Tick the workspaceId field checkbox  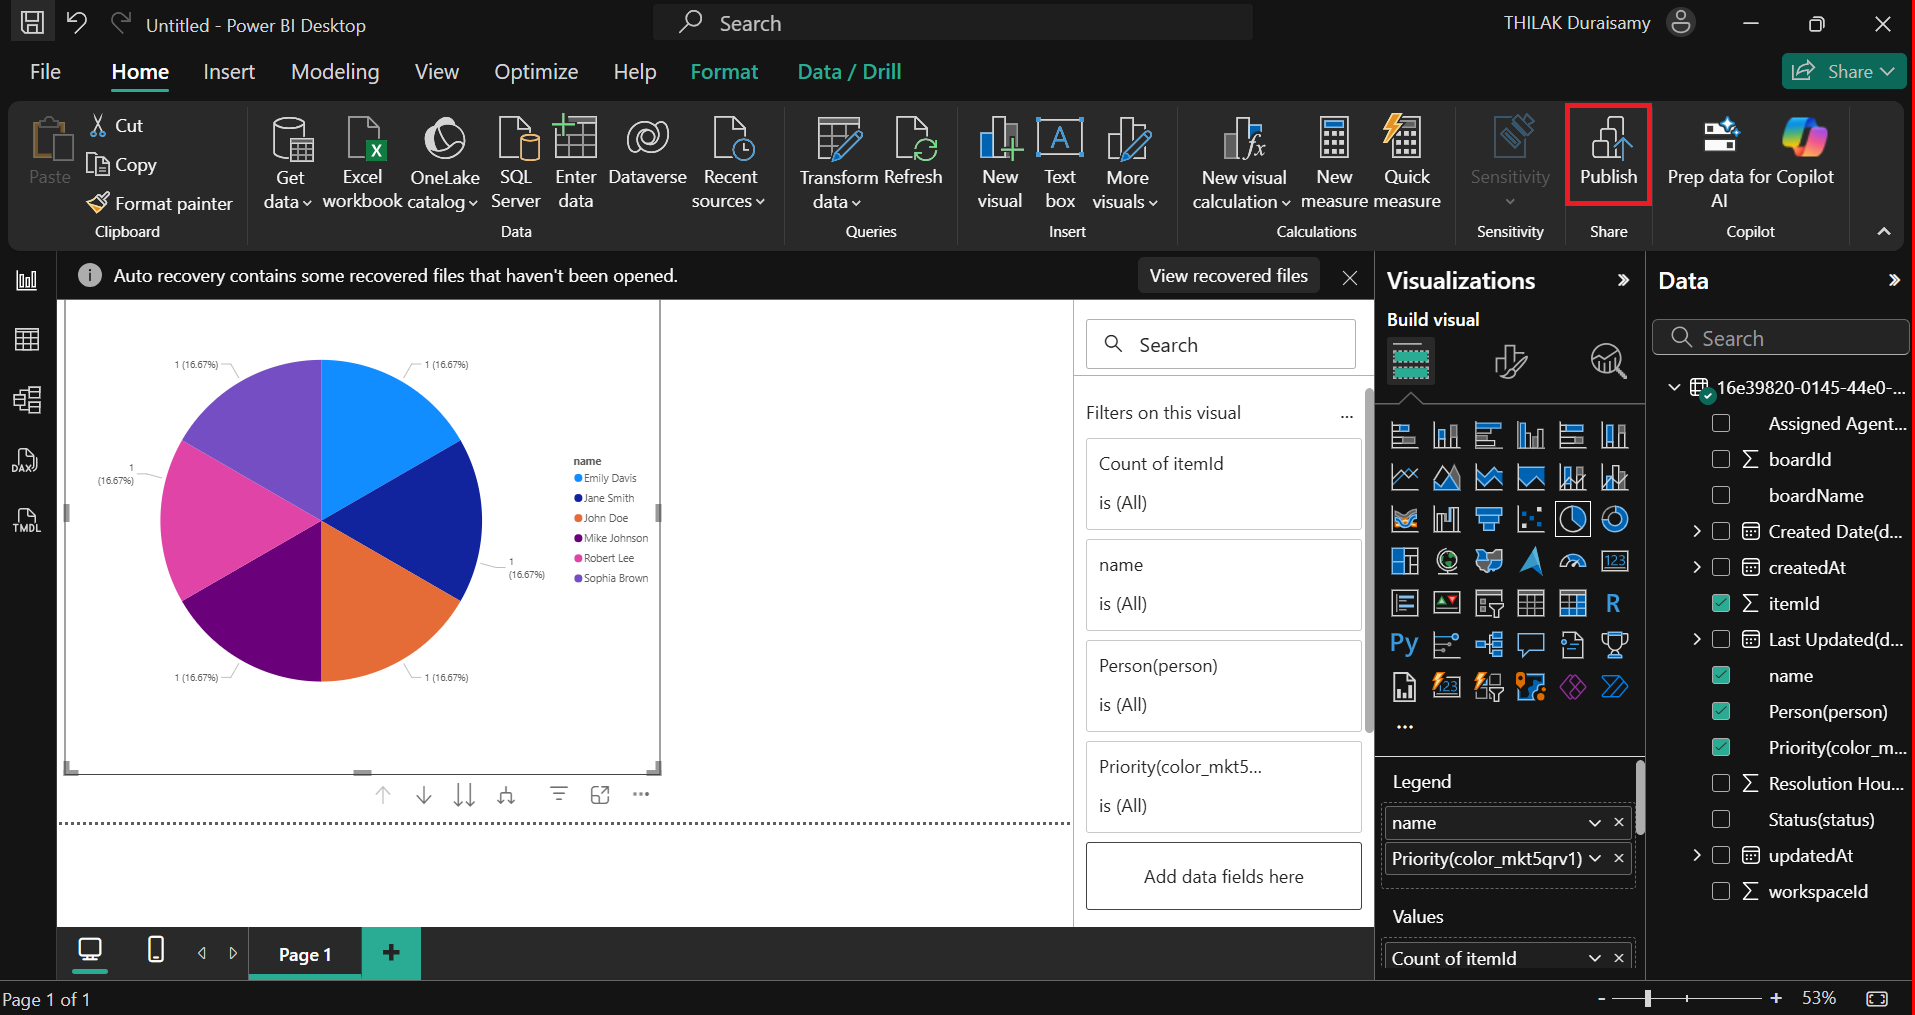click(1721, 891)
